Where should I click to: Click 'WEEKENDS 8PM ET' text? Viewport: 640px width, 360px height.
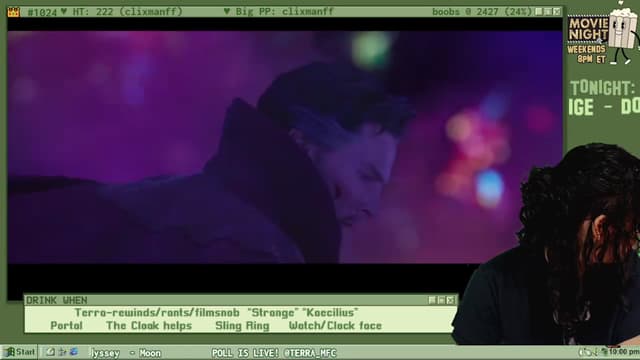(587, 54)
